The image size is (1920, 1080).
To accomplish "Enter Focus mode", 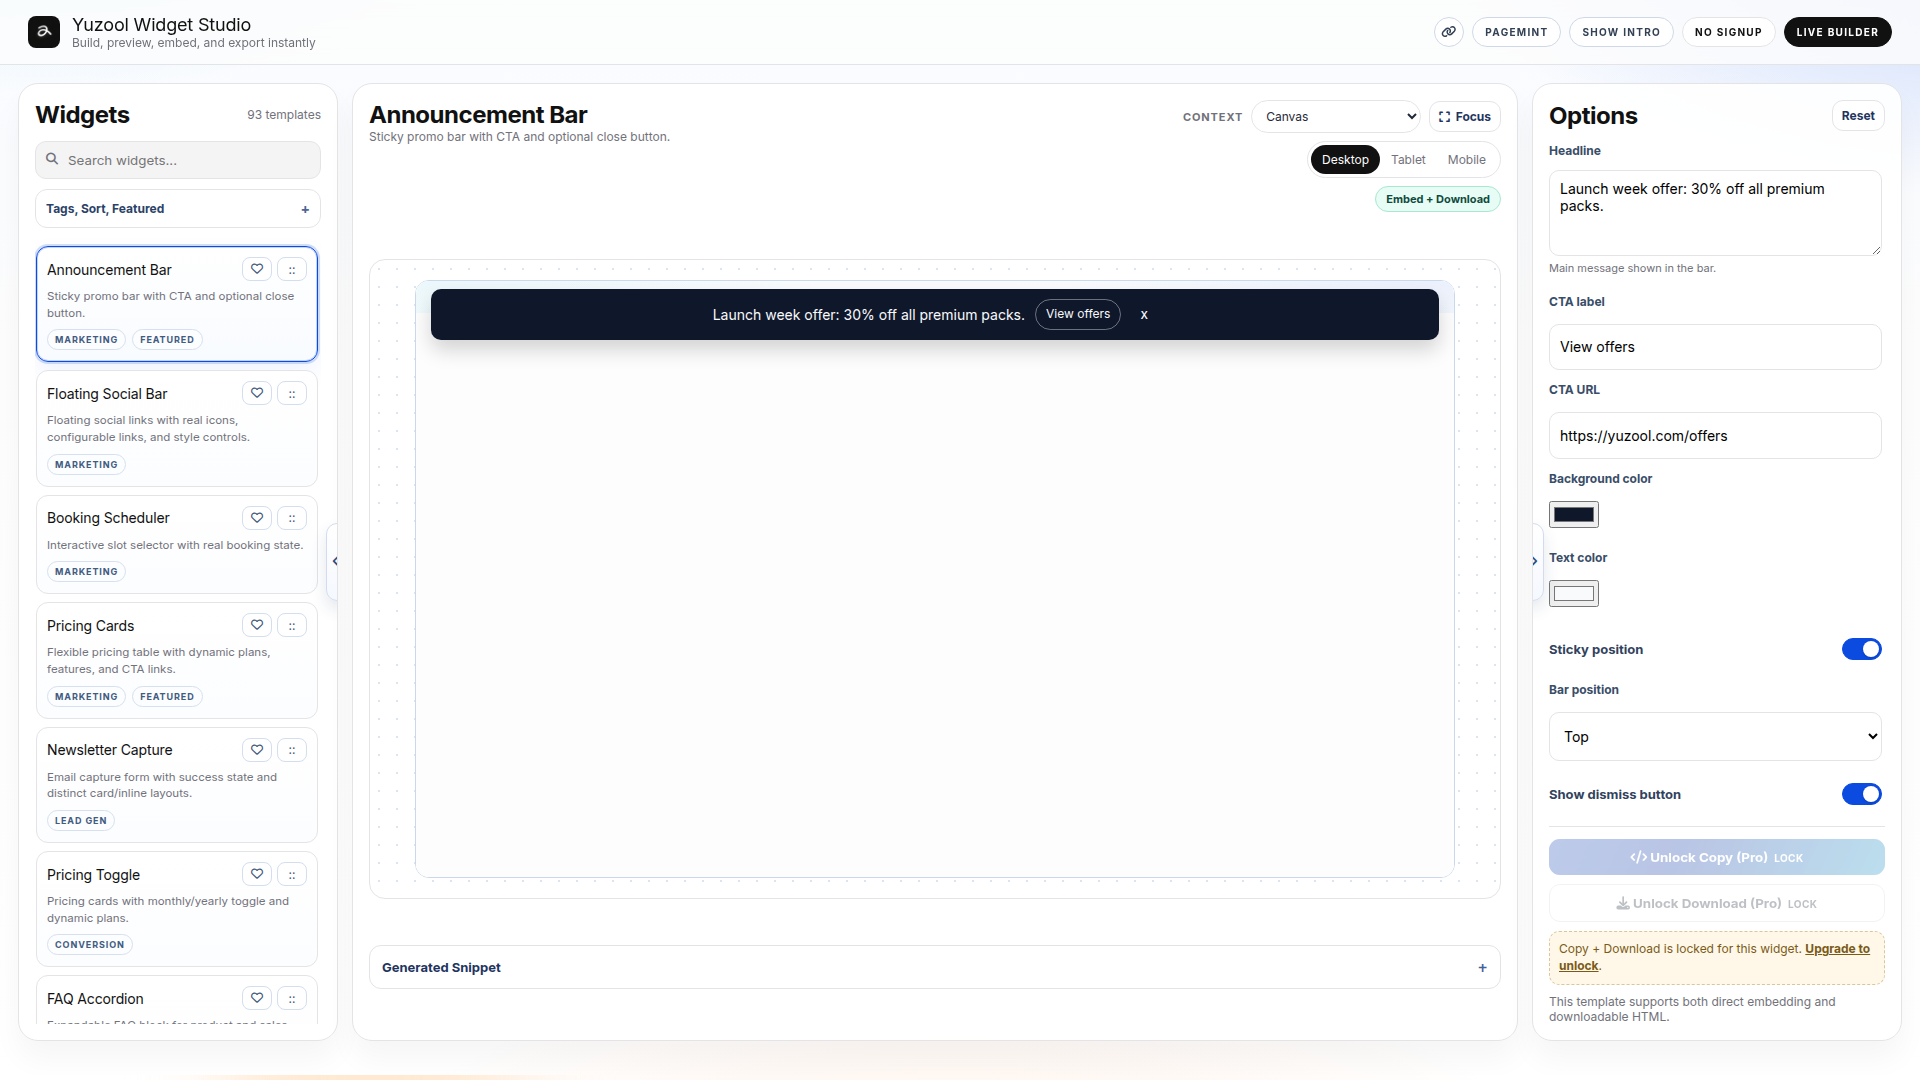I will click(x=1465, y=117).
